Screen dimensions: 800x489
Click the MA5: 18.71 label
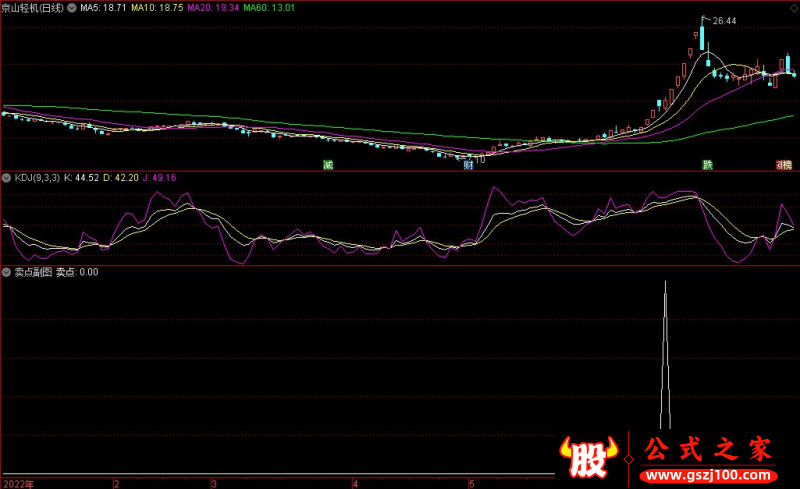point(103,8)
